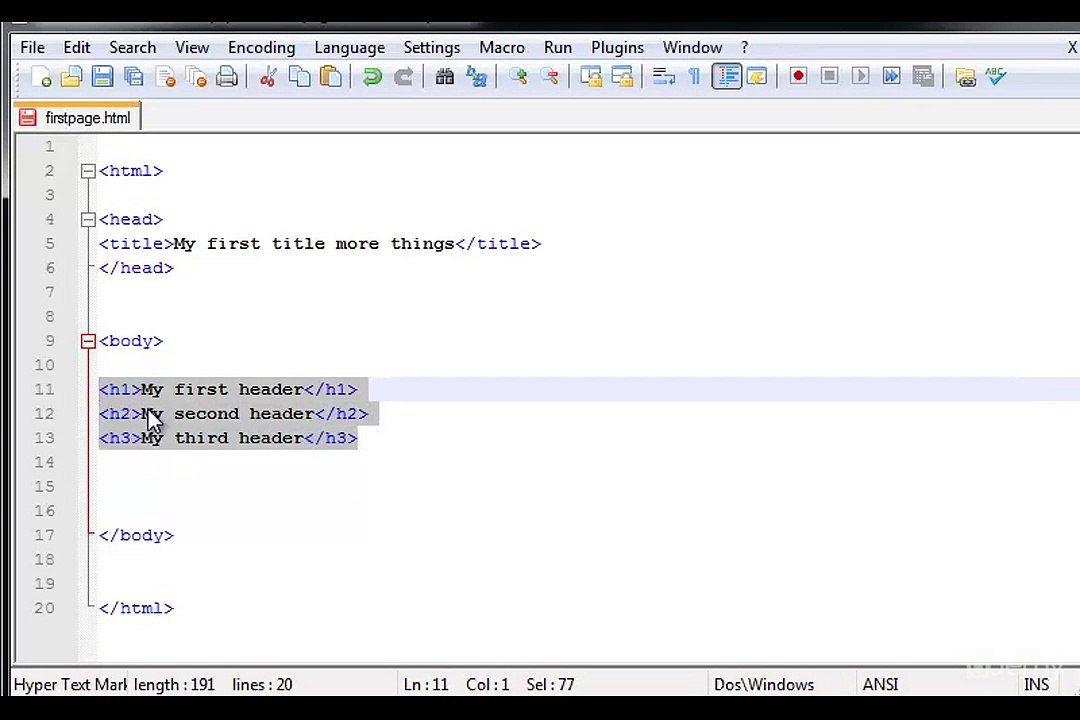Open the Run menu
Image resolution: width=1080 pixels, height=720 pixels.
point(557,48)
